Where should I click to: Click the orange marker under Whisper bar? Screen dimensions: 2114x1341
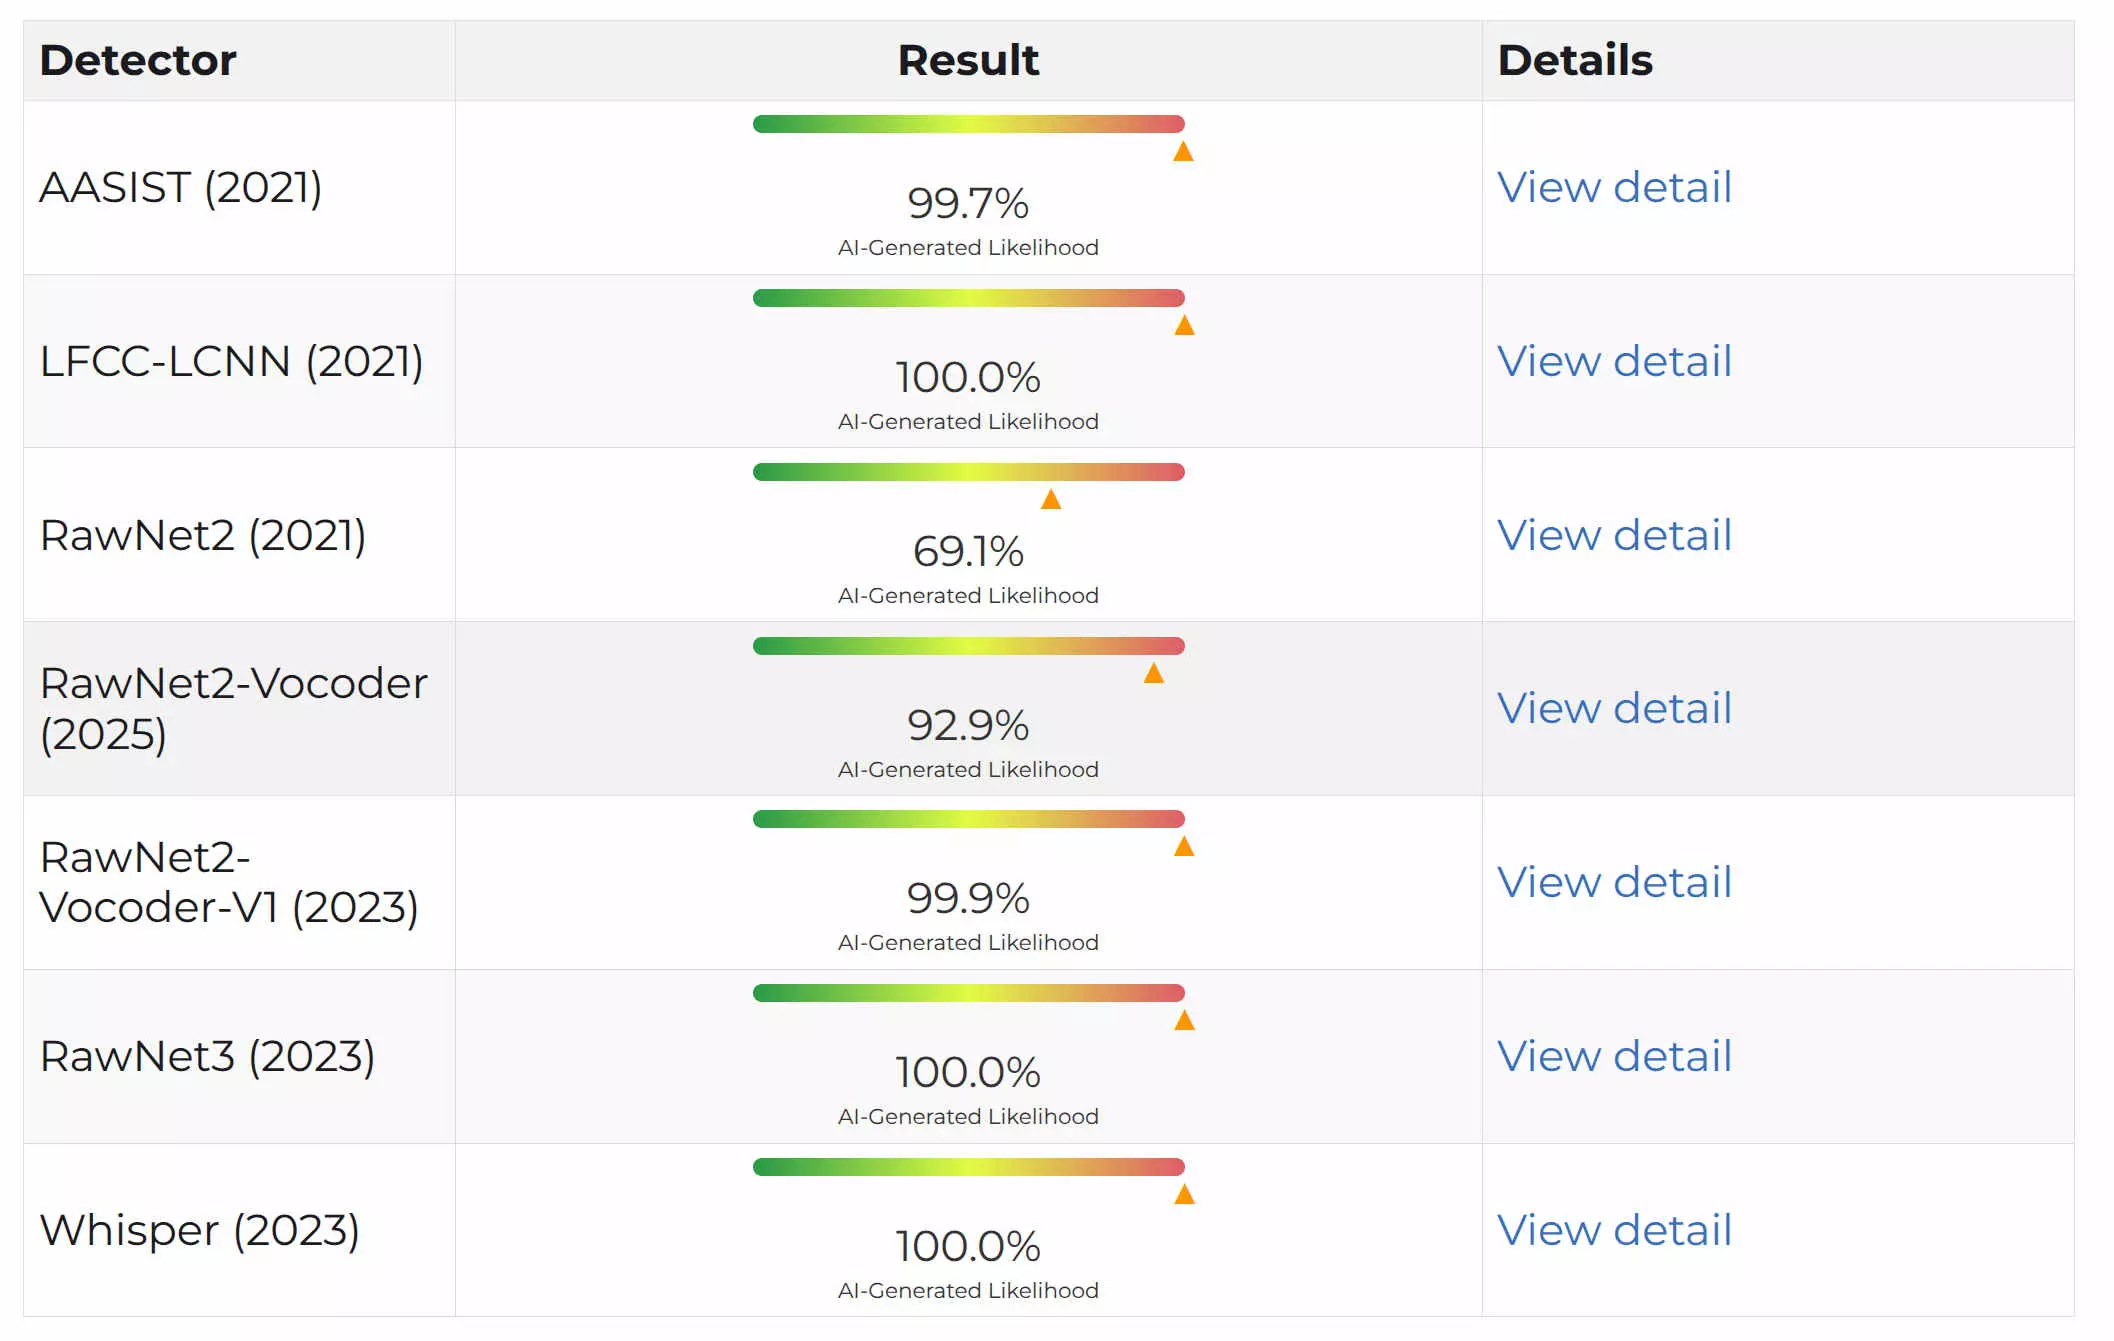(1184, 1195)
